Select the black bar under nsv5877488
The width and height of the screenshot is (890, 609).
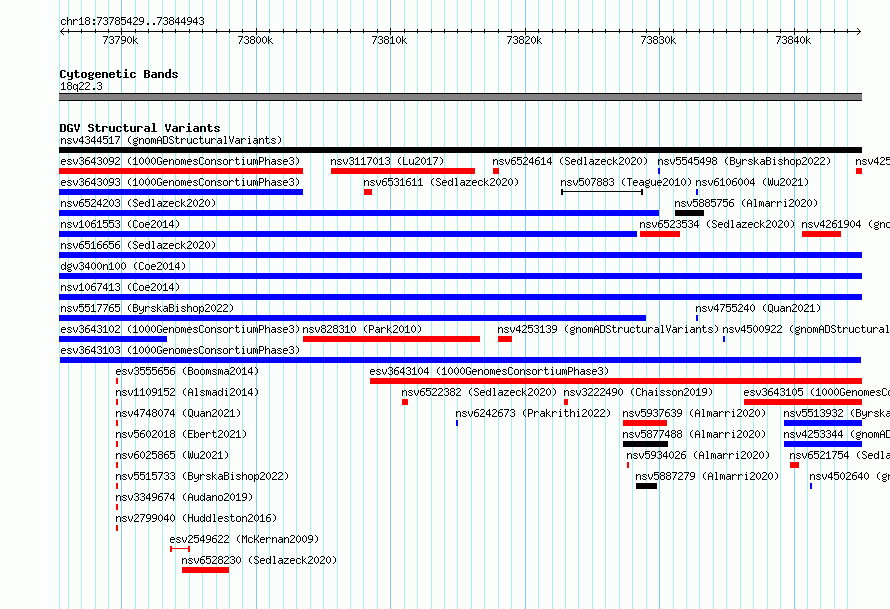[x=645, y=444]
